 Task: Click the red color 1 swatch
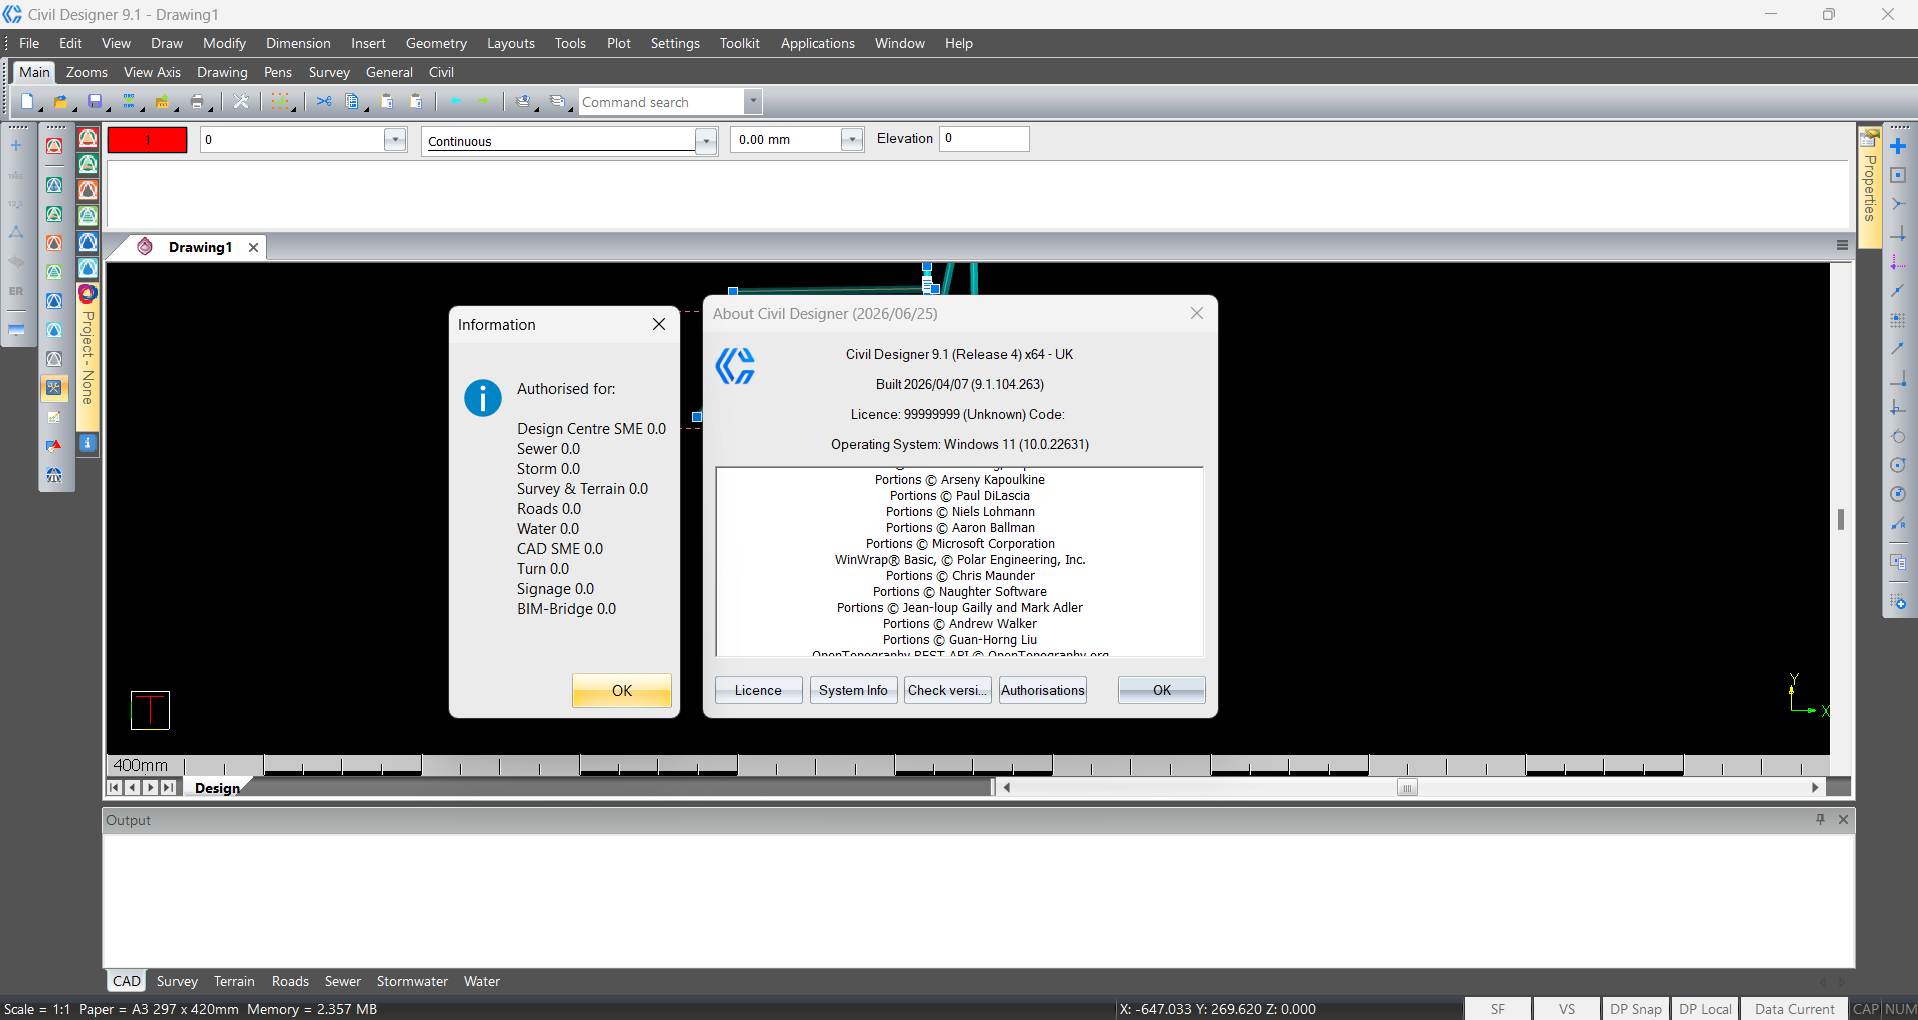[147, 140]
